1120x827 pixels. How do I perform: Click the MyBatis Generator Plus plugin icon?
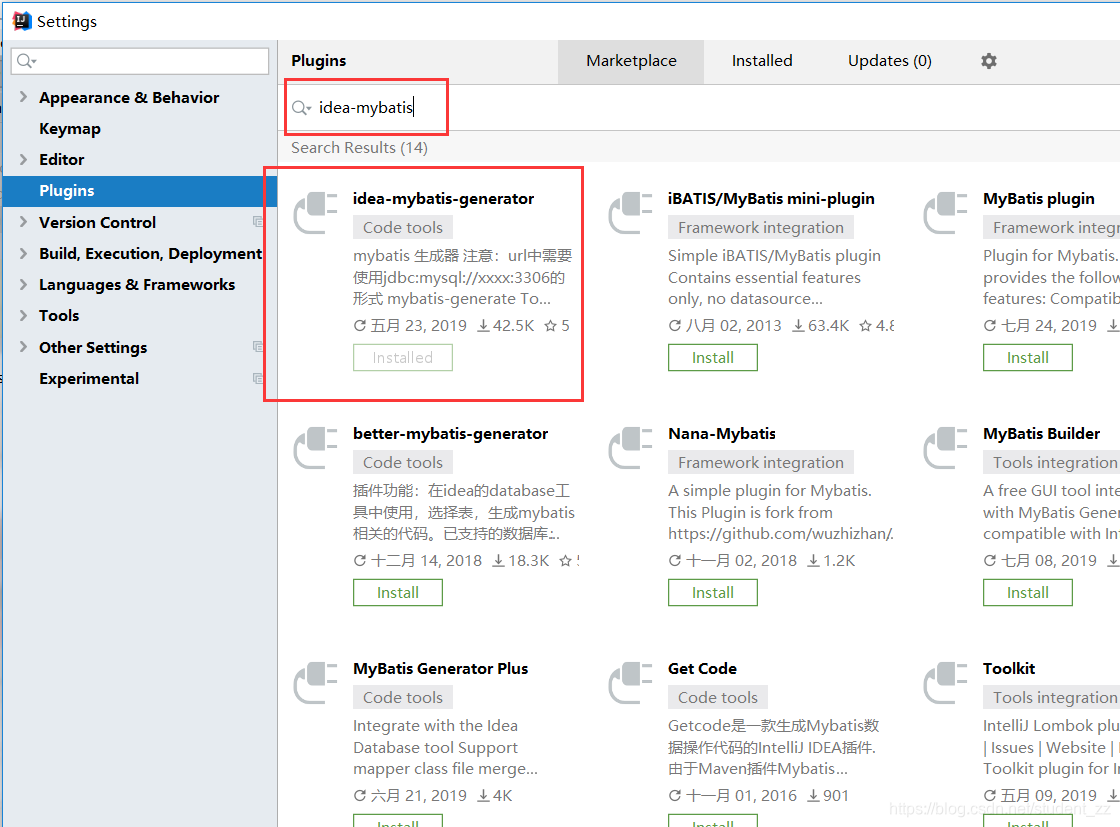point(315,683)
